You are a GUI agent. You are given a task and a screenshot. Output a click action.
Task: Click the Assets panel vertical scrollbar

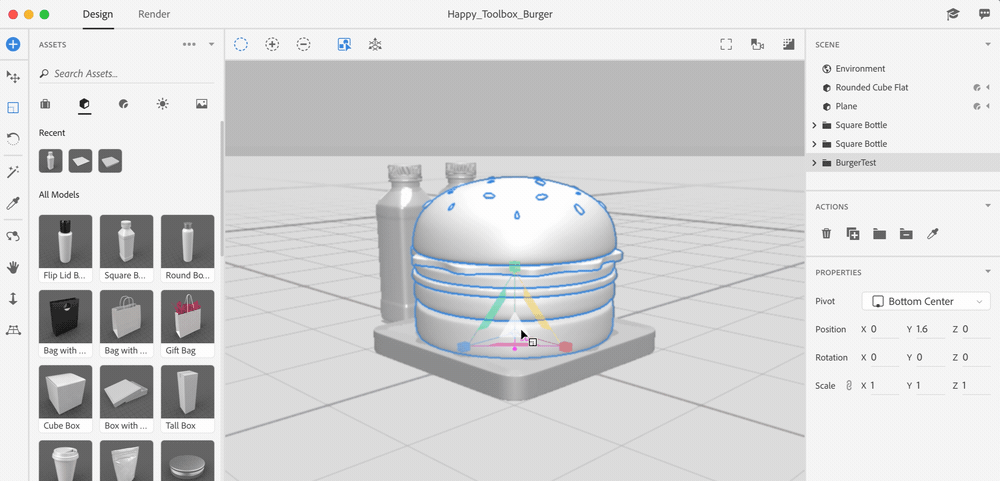pos(221,188)
